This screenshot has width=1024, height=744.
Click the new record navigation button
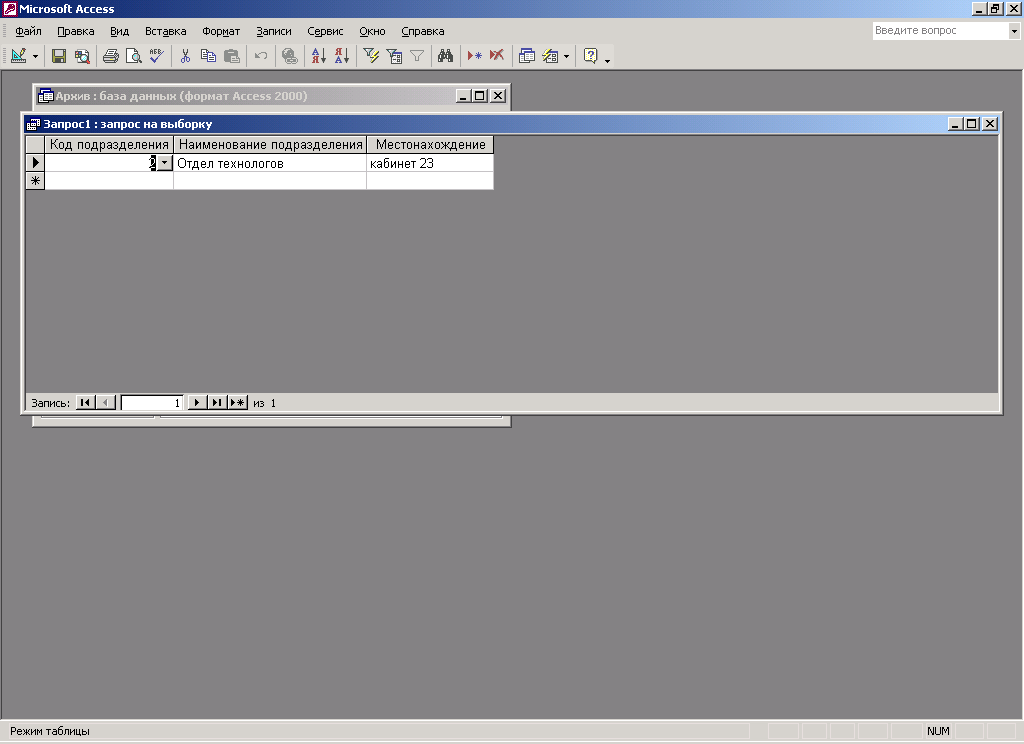238,402
